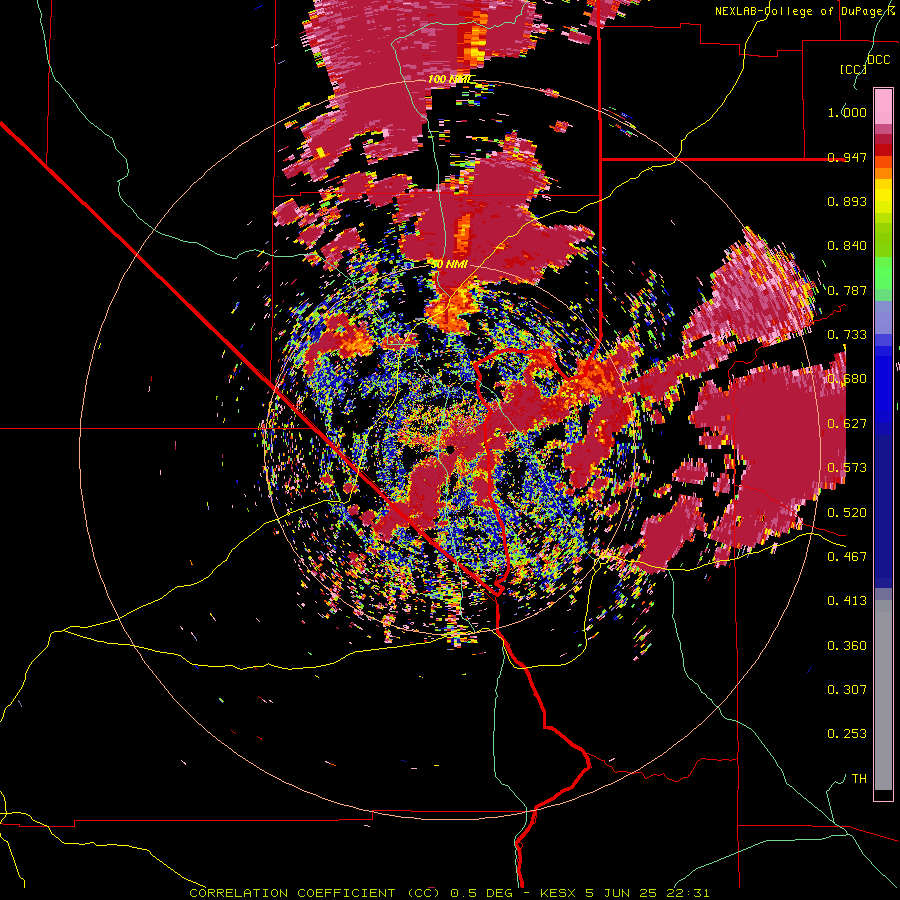The image size is (900, 900).
Task: Select the 0.893 legend value
Action: click(x=847, y=201)
